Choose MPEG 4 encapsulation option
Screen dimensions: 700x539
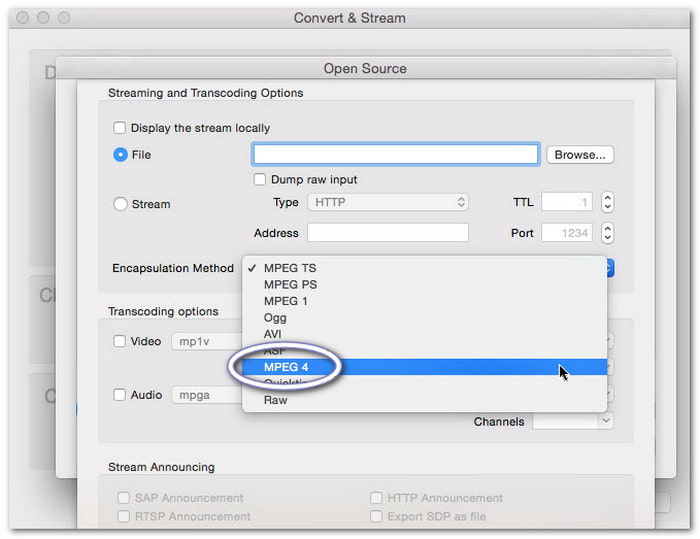click(424, 367)
